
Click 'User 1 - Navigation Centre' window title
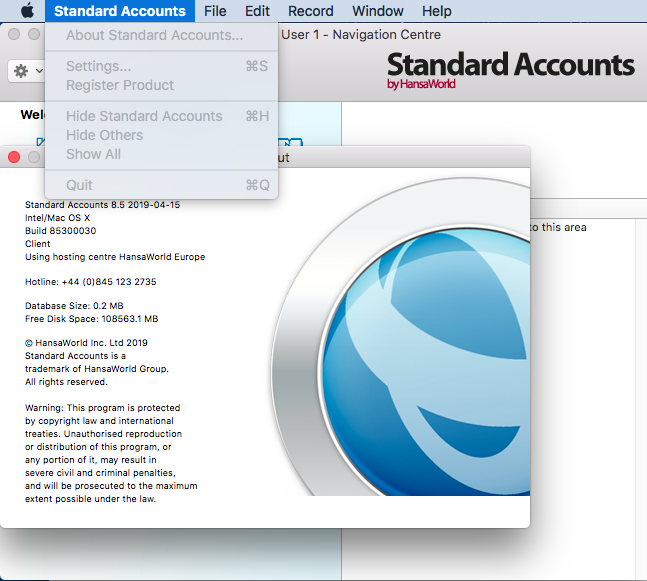click(361, 35)
